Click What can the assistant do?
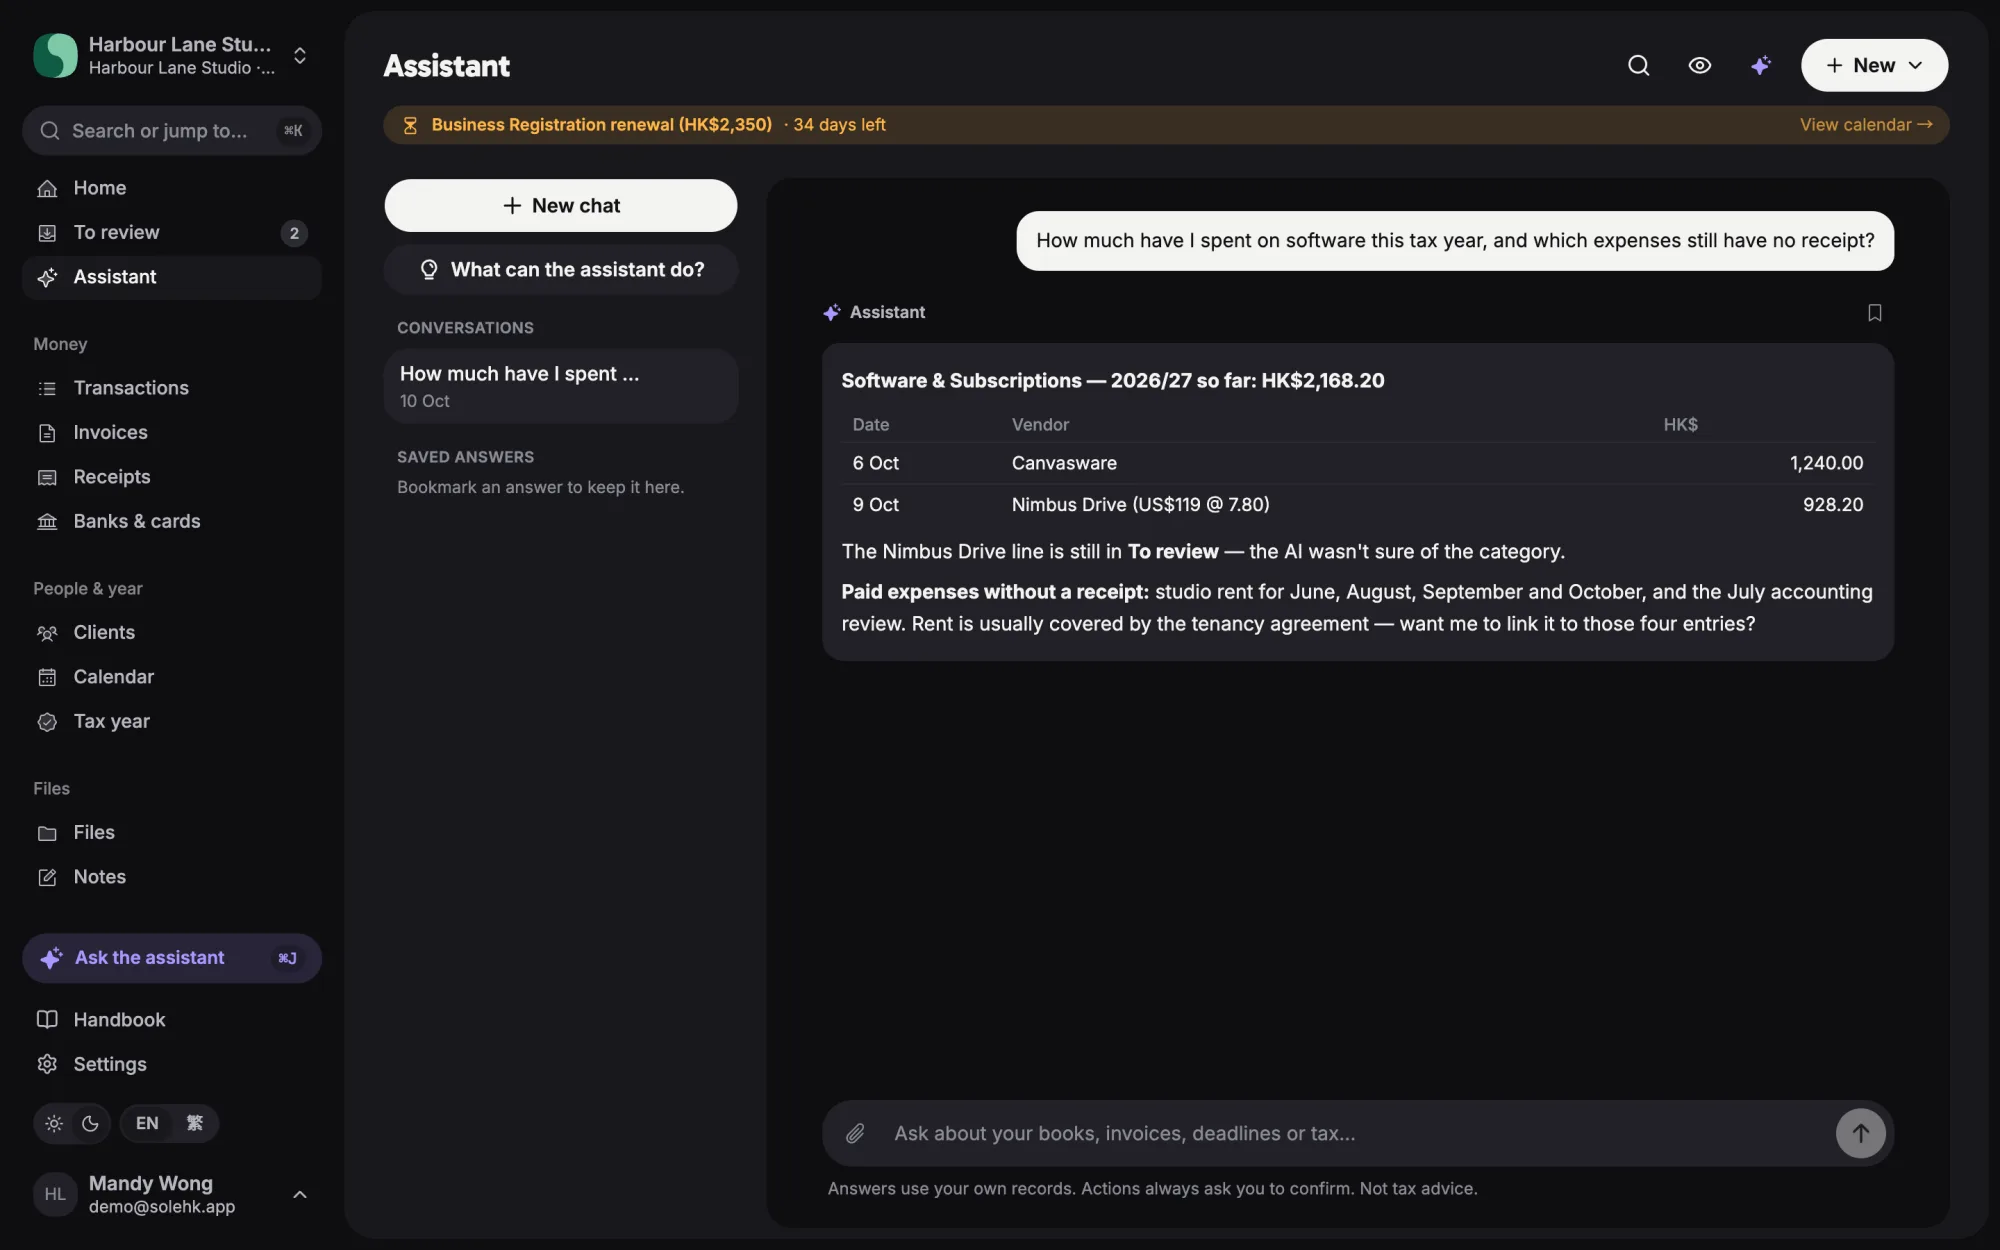 click(561, 269)
